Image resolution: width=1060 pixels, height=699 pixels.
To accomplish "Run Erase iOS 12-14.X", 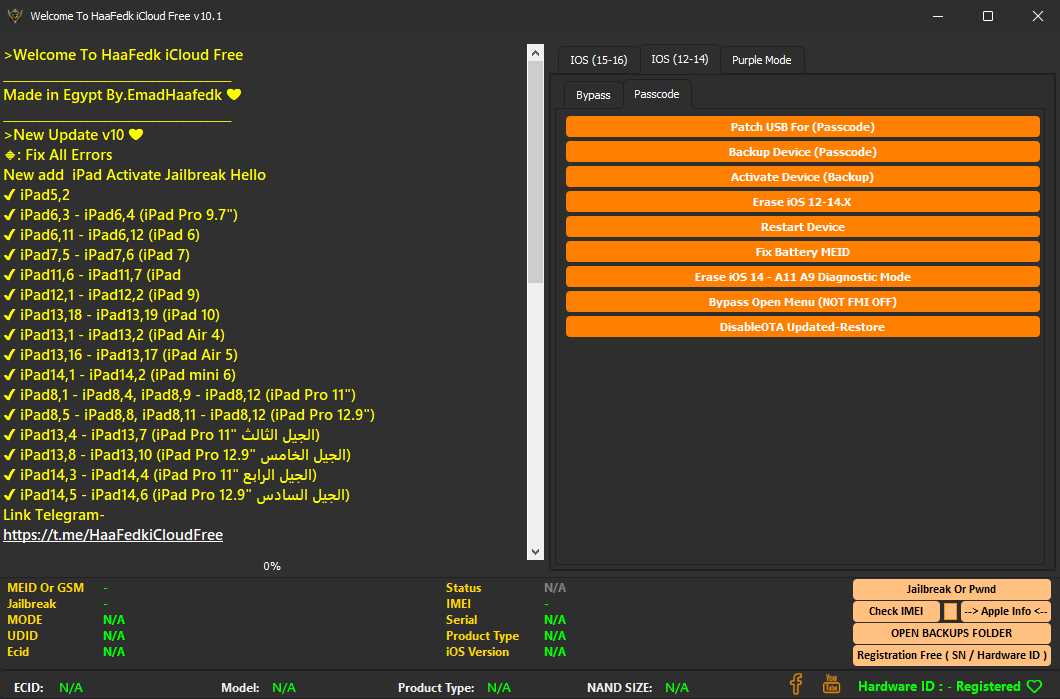I will click(x=802, y=202).
